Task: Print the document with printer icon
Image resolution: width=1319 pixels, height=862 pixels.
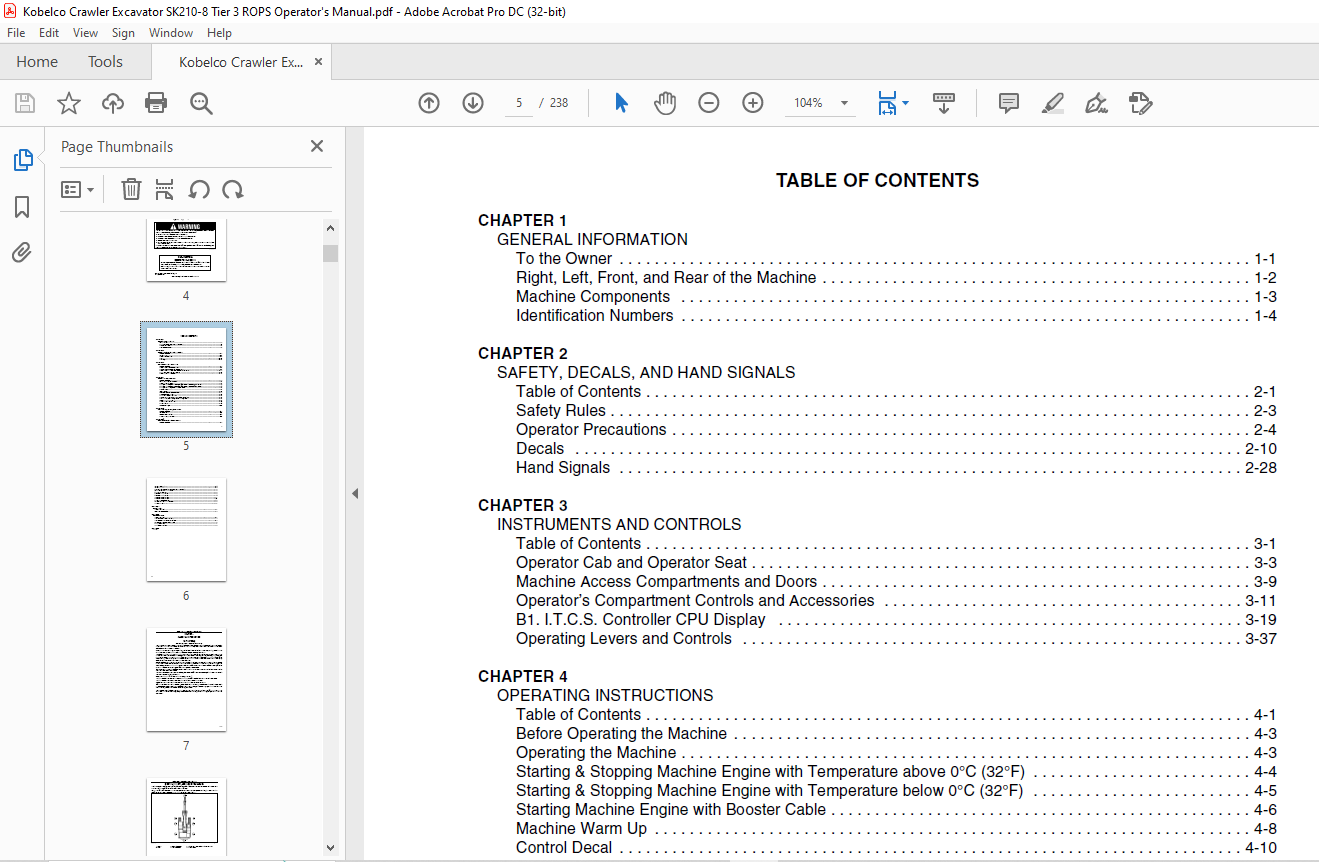Action: pos(156,103)
